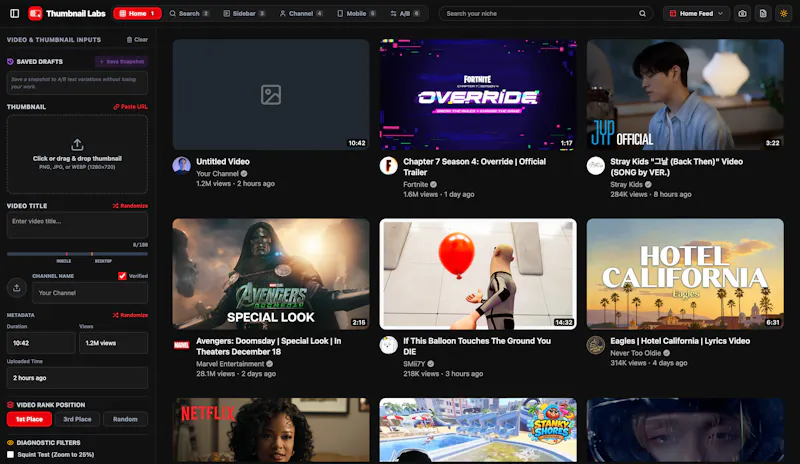Viewport: 800px width, 464px height.
Task: Randomize the metadata values
Action: (130, 315)
